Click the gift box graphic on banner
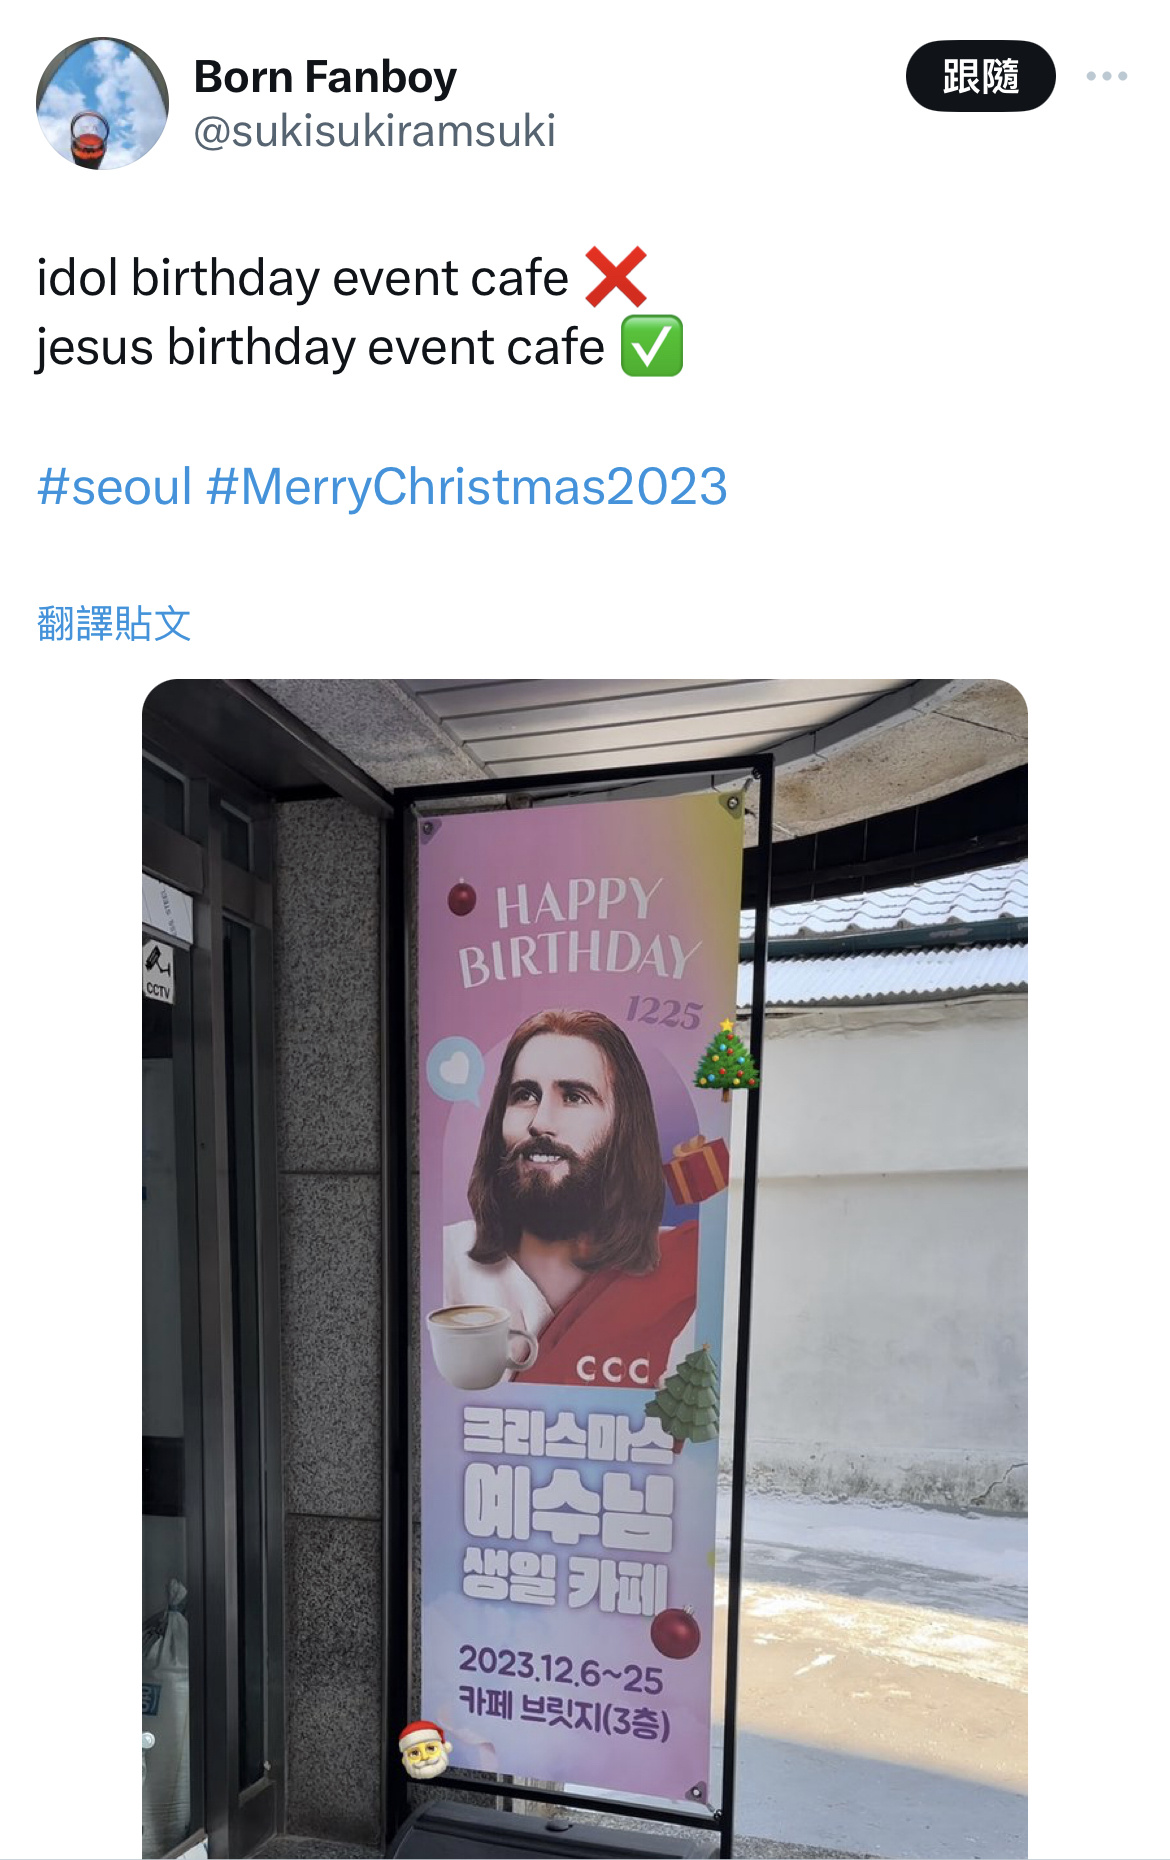Viewport: 1170px width, 1860px height. (x=696, y=1170)
